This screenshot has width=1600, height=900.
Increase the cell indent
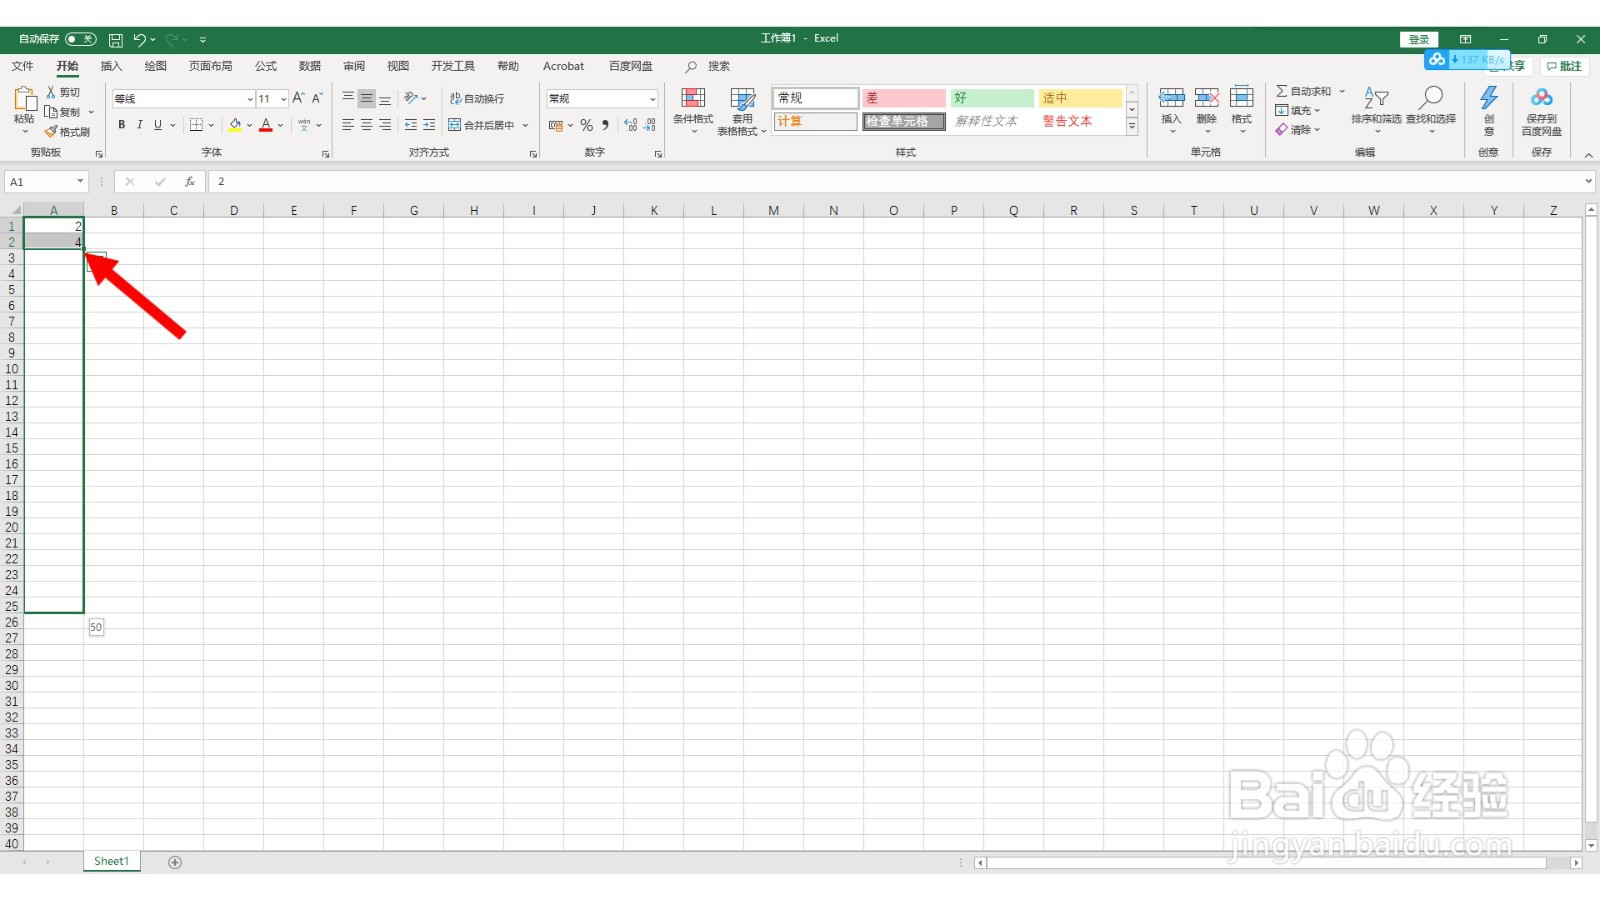[429, 125]
